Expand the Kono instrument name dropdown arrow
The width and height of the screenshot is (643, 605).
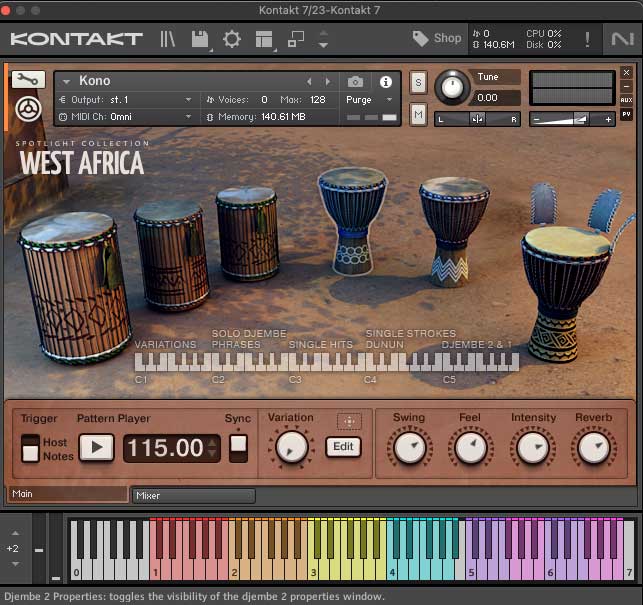coord(66,82)
